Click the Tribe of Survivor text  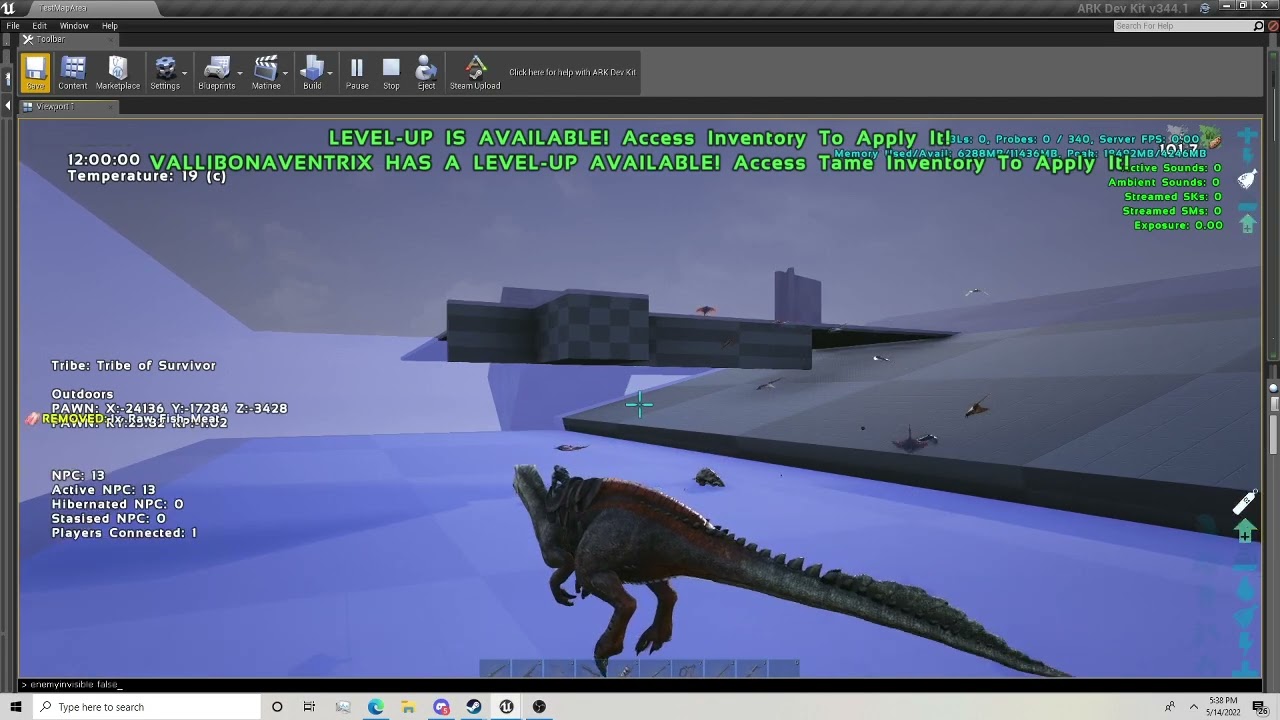point(133,366)
